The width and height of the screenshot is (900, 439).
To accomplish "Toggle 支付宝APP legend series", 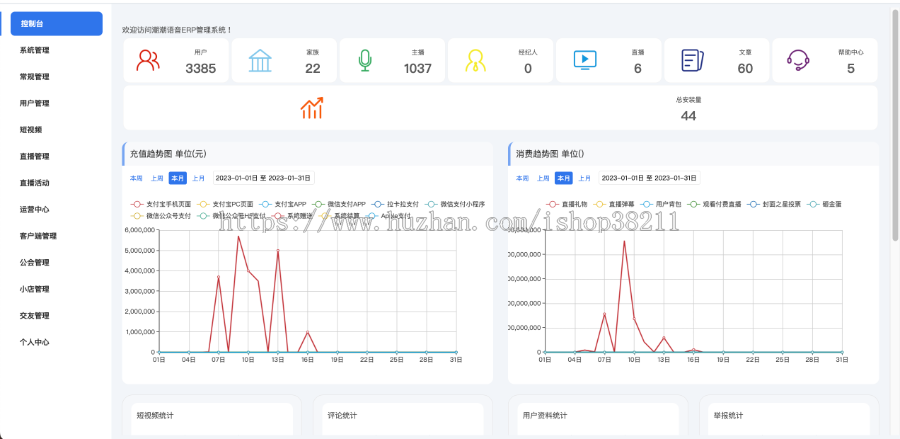I will pos(284,204).
